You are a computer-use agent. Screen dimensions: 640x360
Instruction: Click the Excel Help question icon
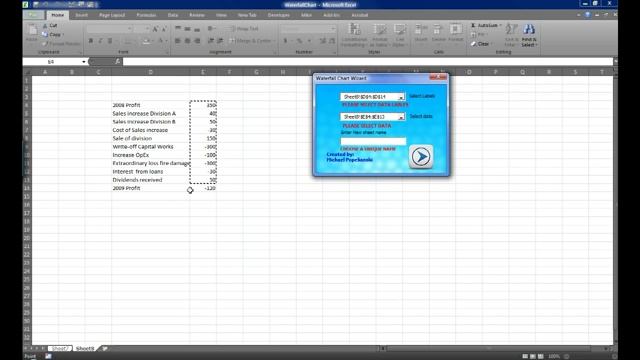coord(587,15)
